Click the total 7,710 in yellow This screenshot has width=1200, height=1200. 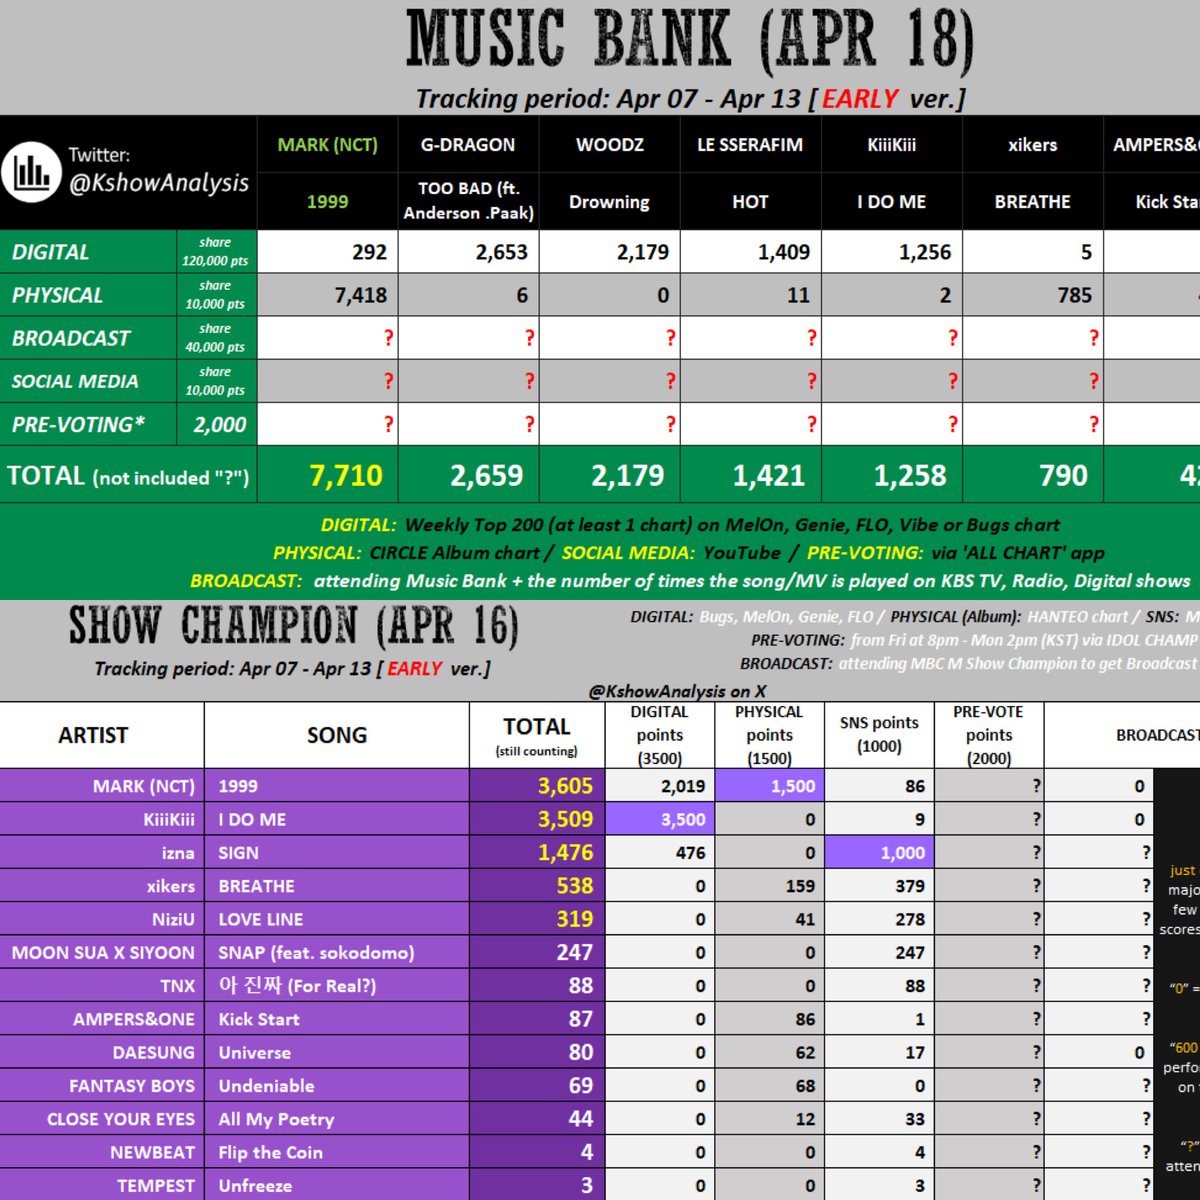pos(346,476)
